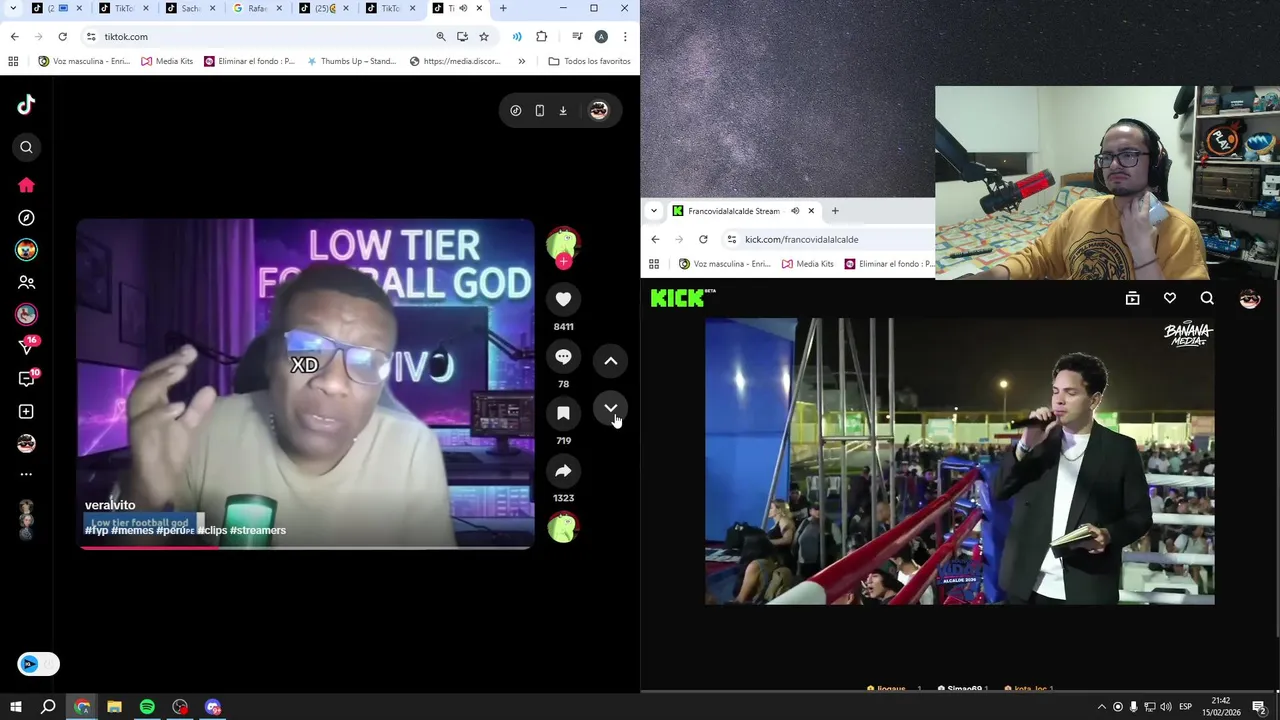Save the TikTok video to favorites
The height and width of the screenshot is (720, 1280).
click(x=563, y=413)
